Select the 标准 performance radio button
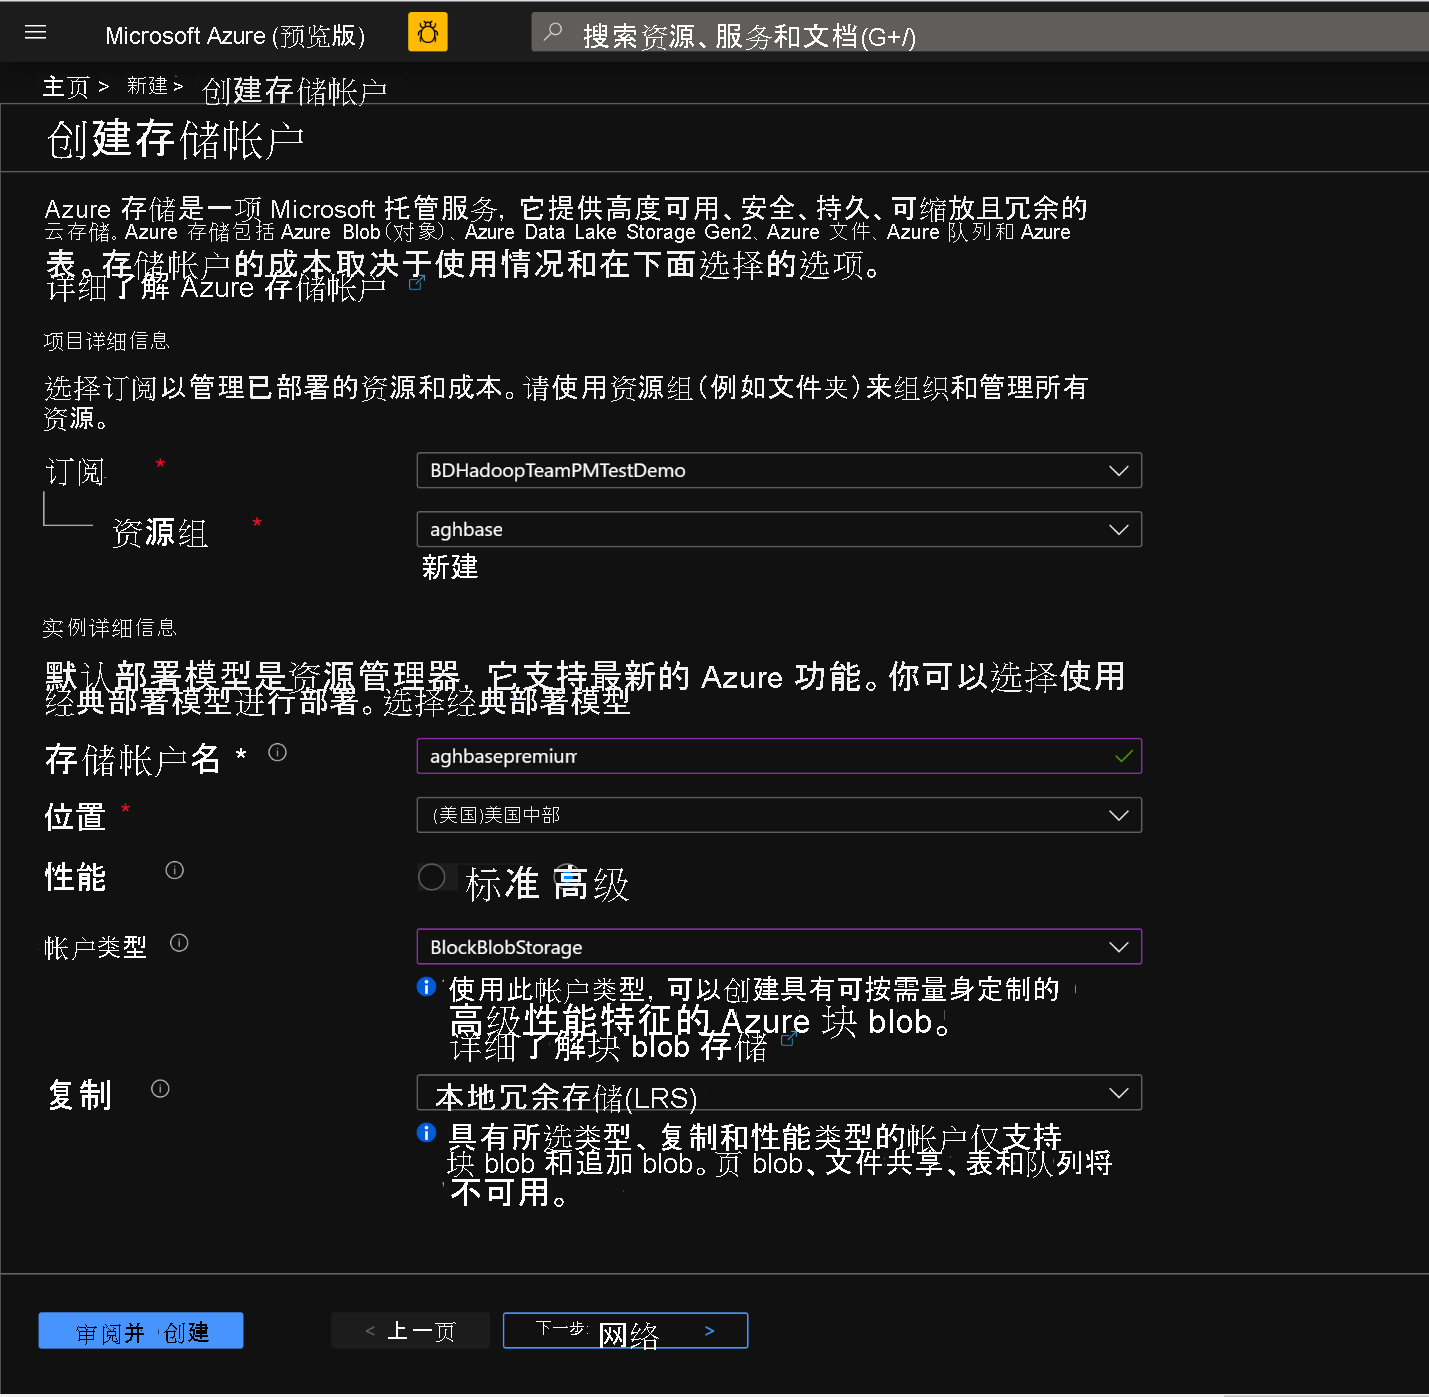 point(432,877)
